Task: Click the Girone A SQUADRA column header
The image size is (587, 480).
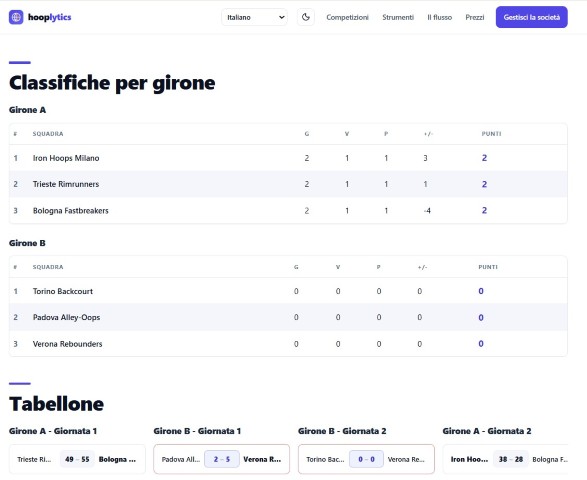Action: coord(48,134)
